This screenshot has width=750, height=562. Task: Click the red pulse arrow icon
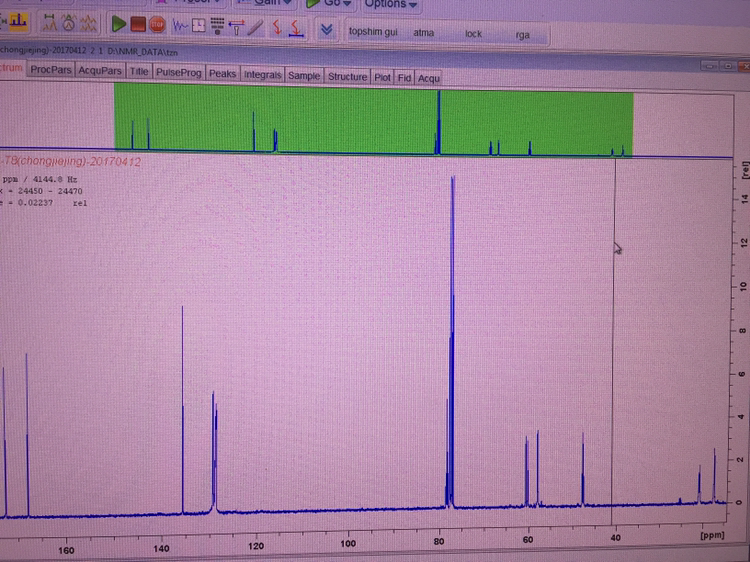coord(276,28)
